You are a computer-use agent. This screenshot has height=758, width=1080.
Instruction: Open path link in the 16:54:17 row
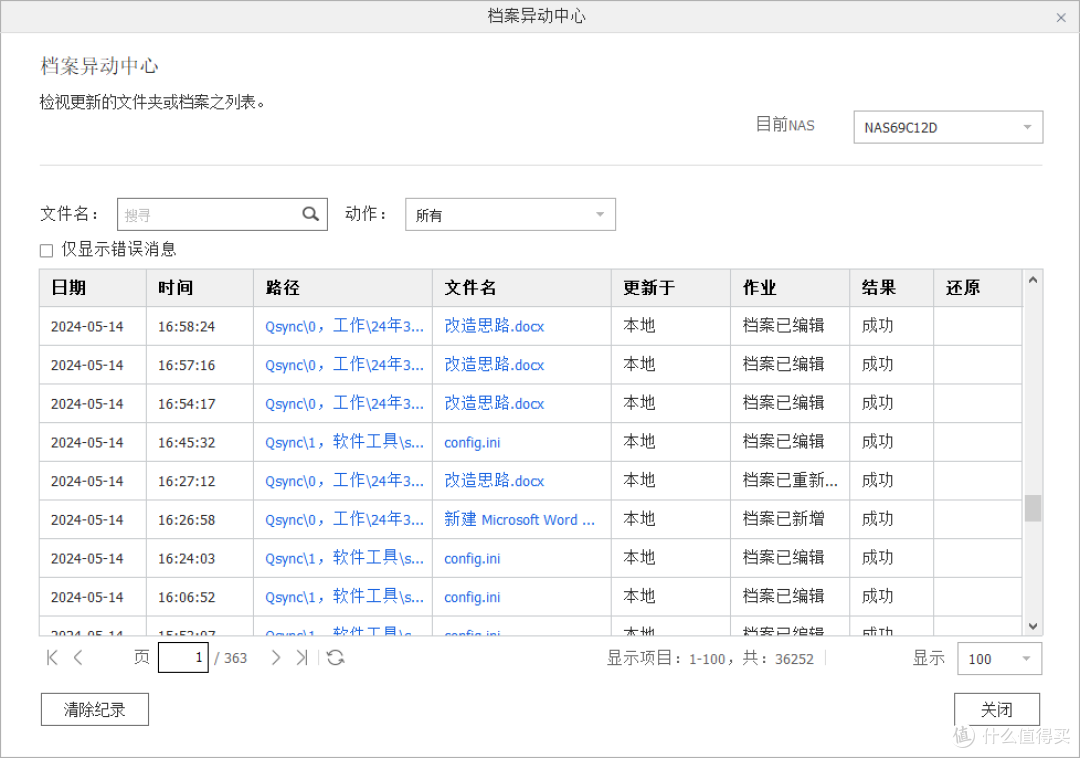point(344,403)
